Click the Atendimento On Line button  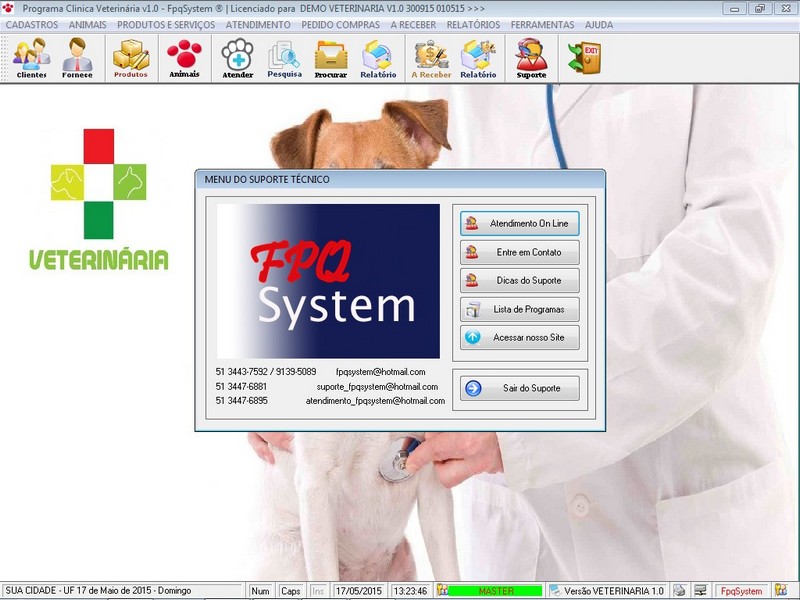click(x=519, y=223)
